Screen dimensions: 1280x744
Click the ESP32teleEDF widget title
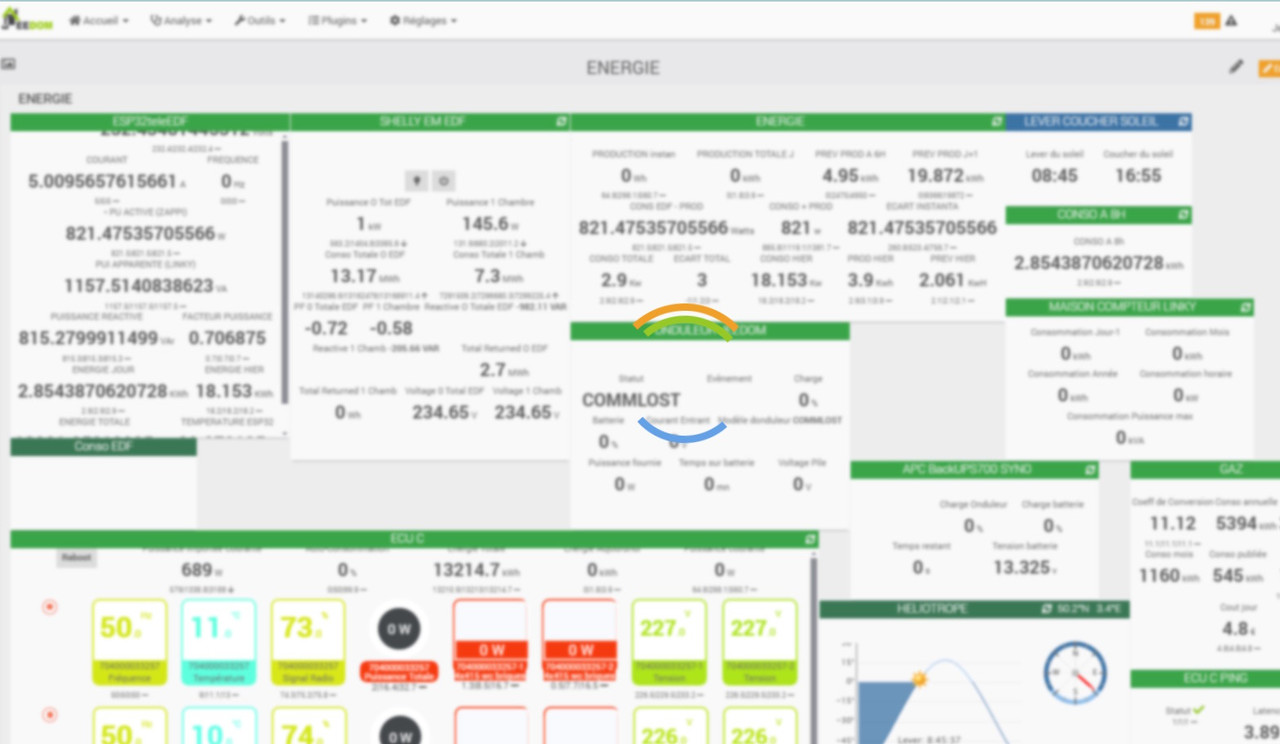click(150, 121)
